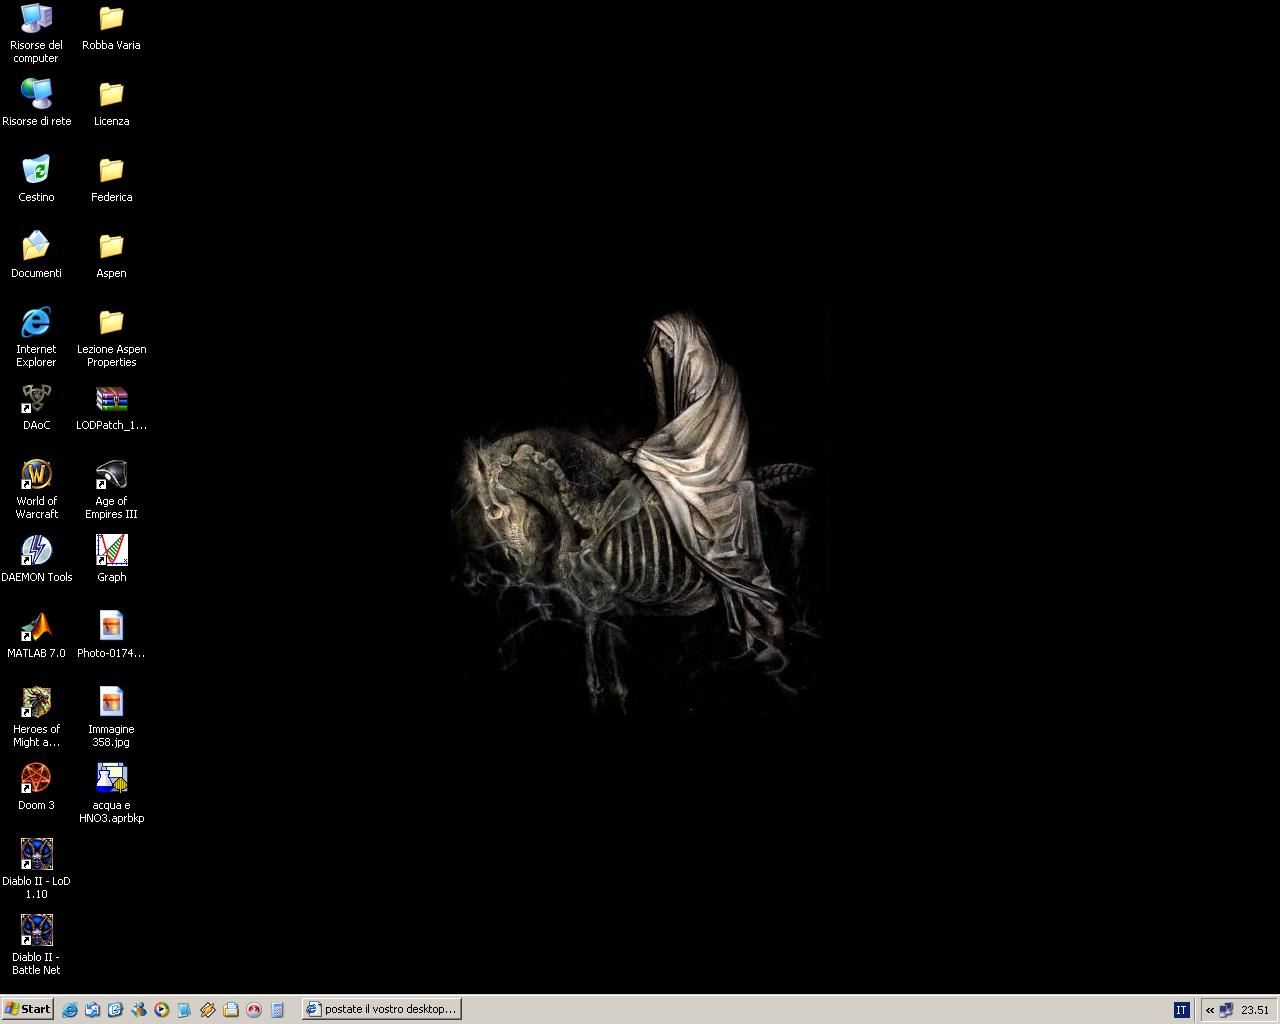Select the Robba Varia folder

tap(111, 27)
